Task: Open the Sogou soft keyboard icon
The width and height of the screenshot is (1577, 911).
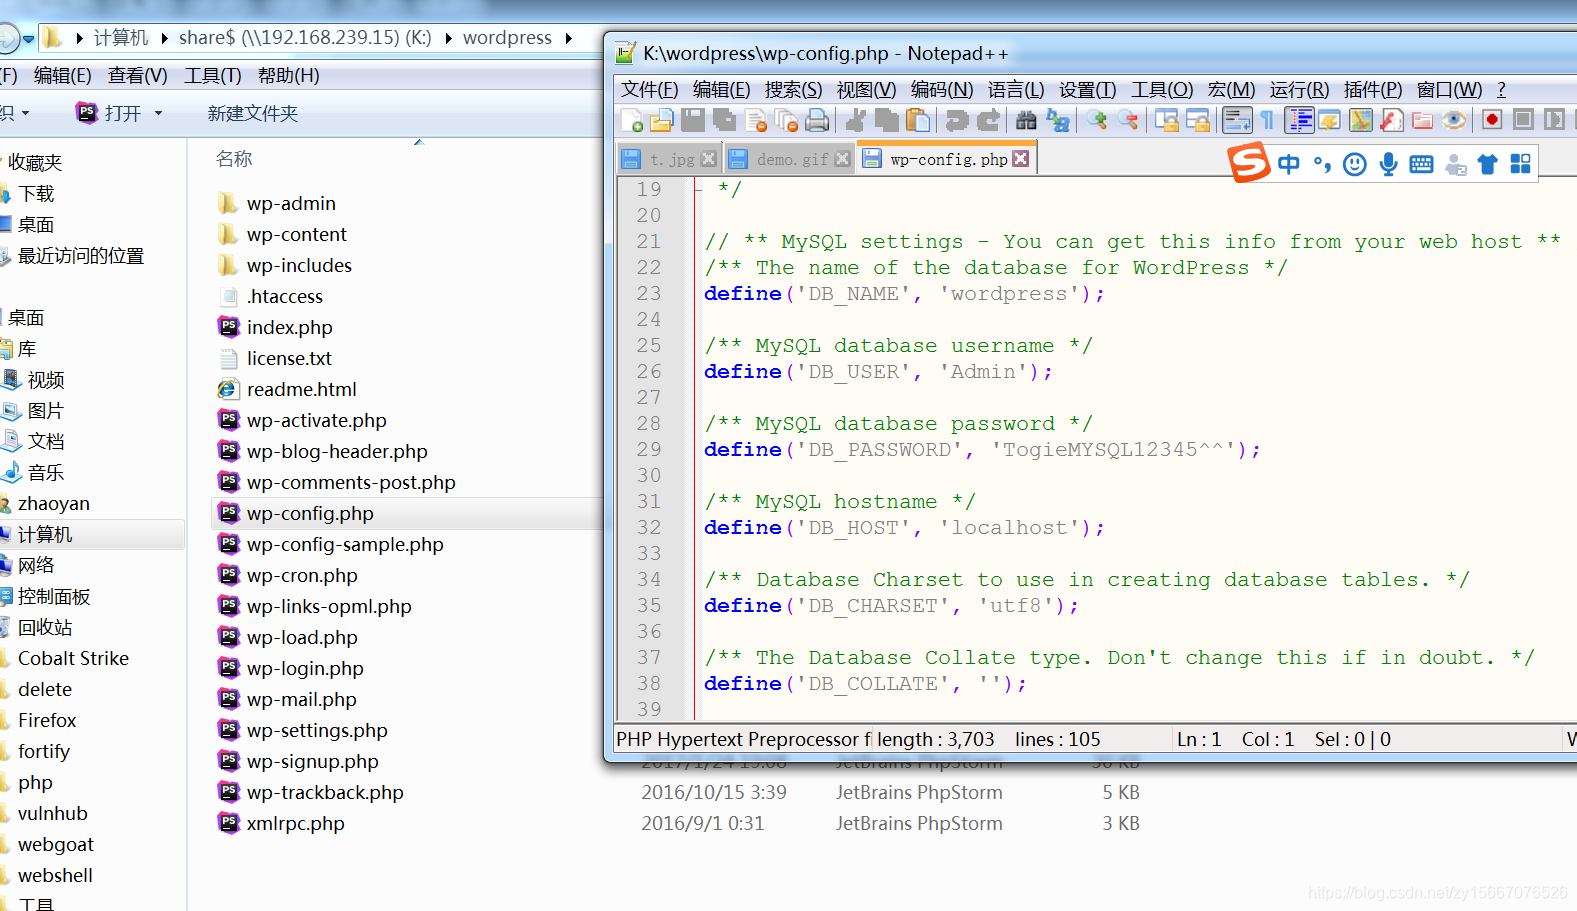Action: click(x=1421, y=164)
